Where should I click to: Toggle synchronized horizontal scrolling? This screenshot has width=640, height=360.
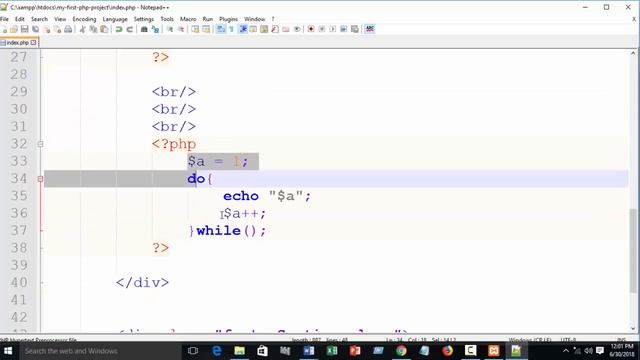point(206,29)
